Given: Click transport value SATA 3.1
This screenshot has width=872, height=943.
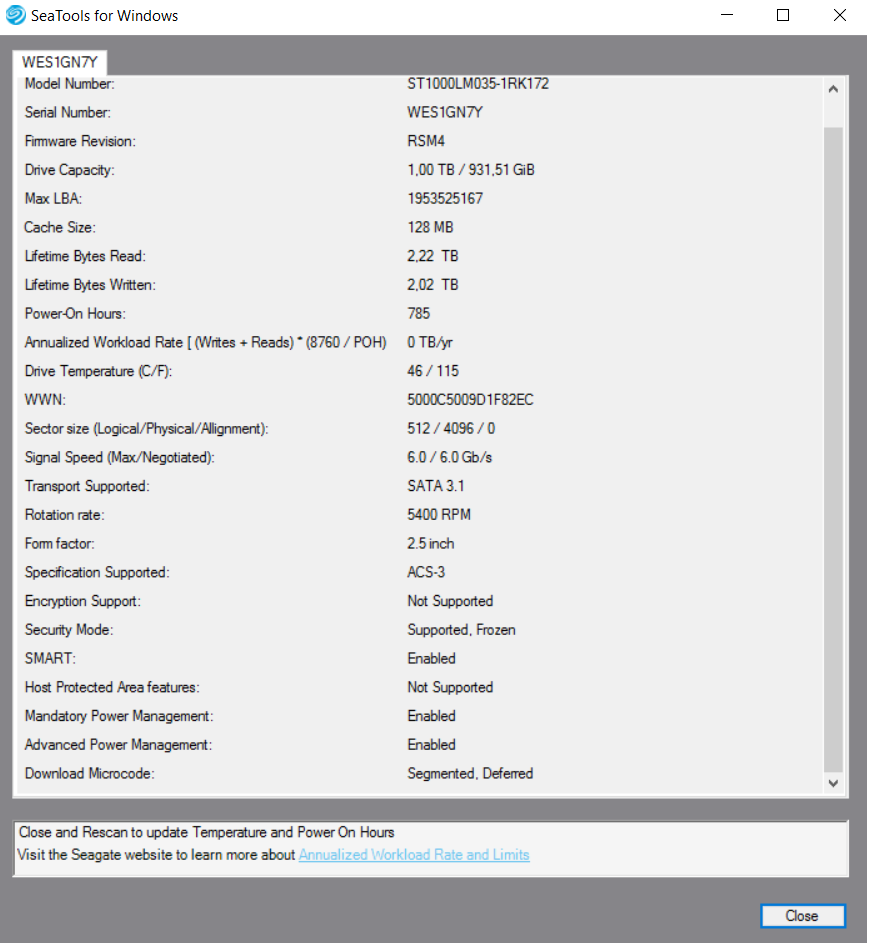Looking at the screenshot, I should tap(435, 486).
